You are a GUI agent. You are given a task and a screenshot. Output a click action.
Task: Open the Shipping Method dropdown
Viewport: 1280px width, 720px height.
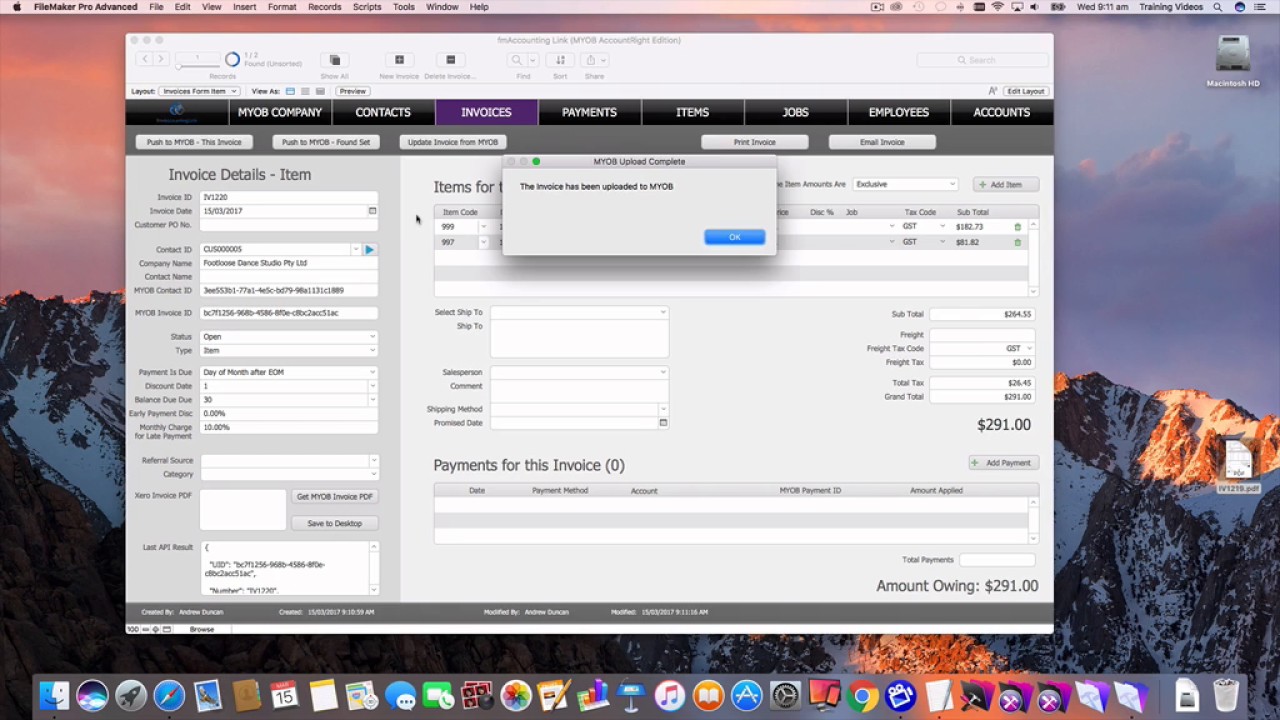point(579,409)
